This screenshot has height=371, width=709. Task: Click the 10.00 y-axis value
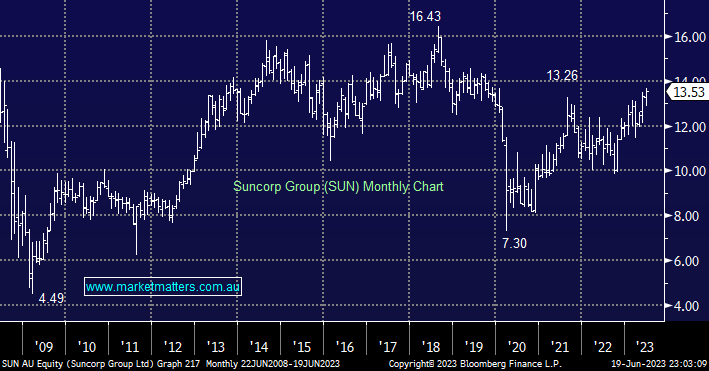690,171
